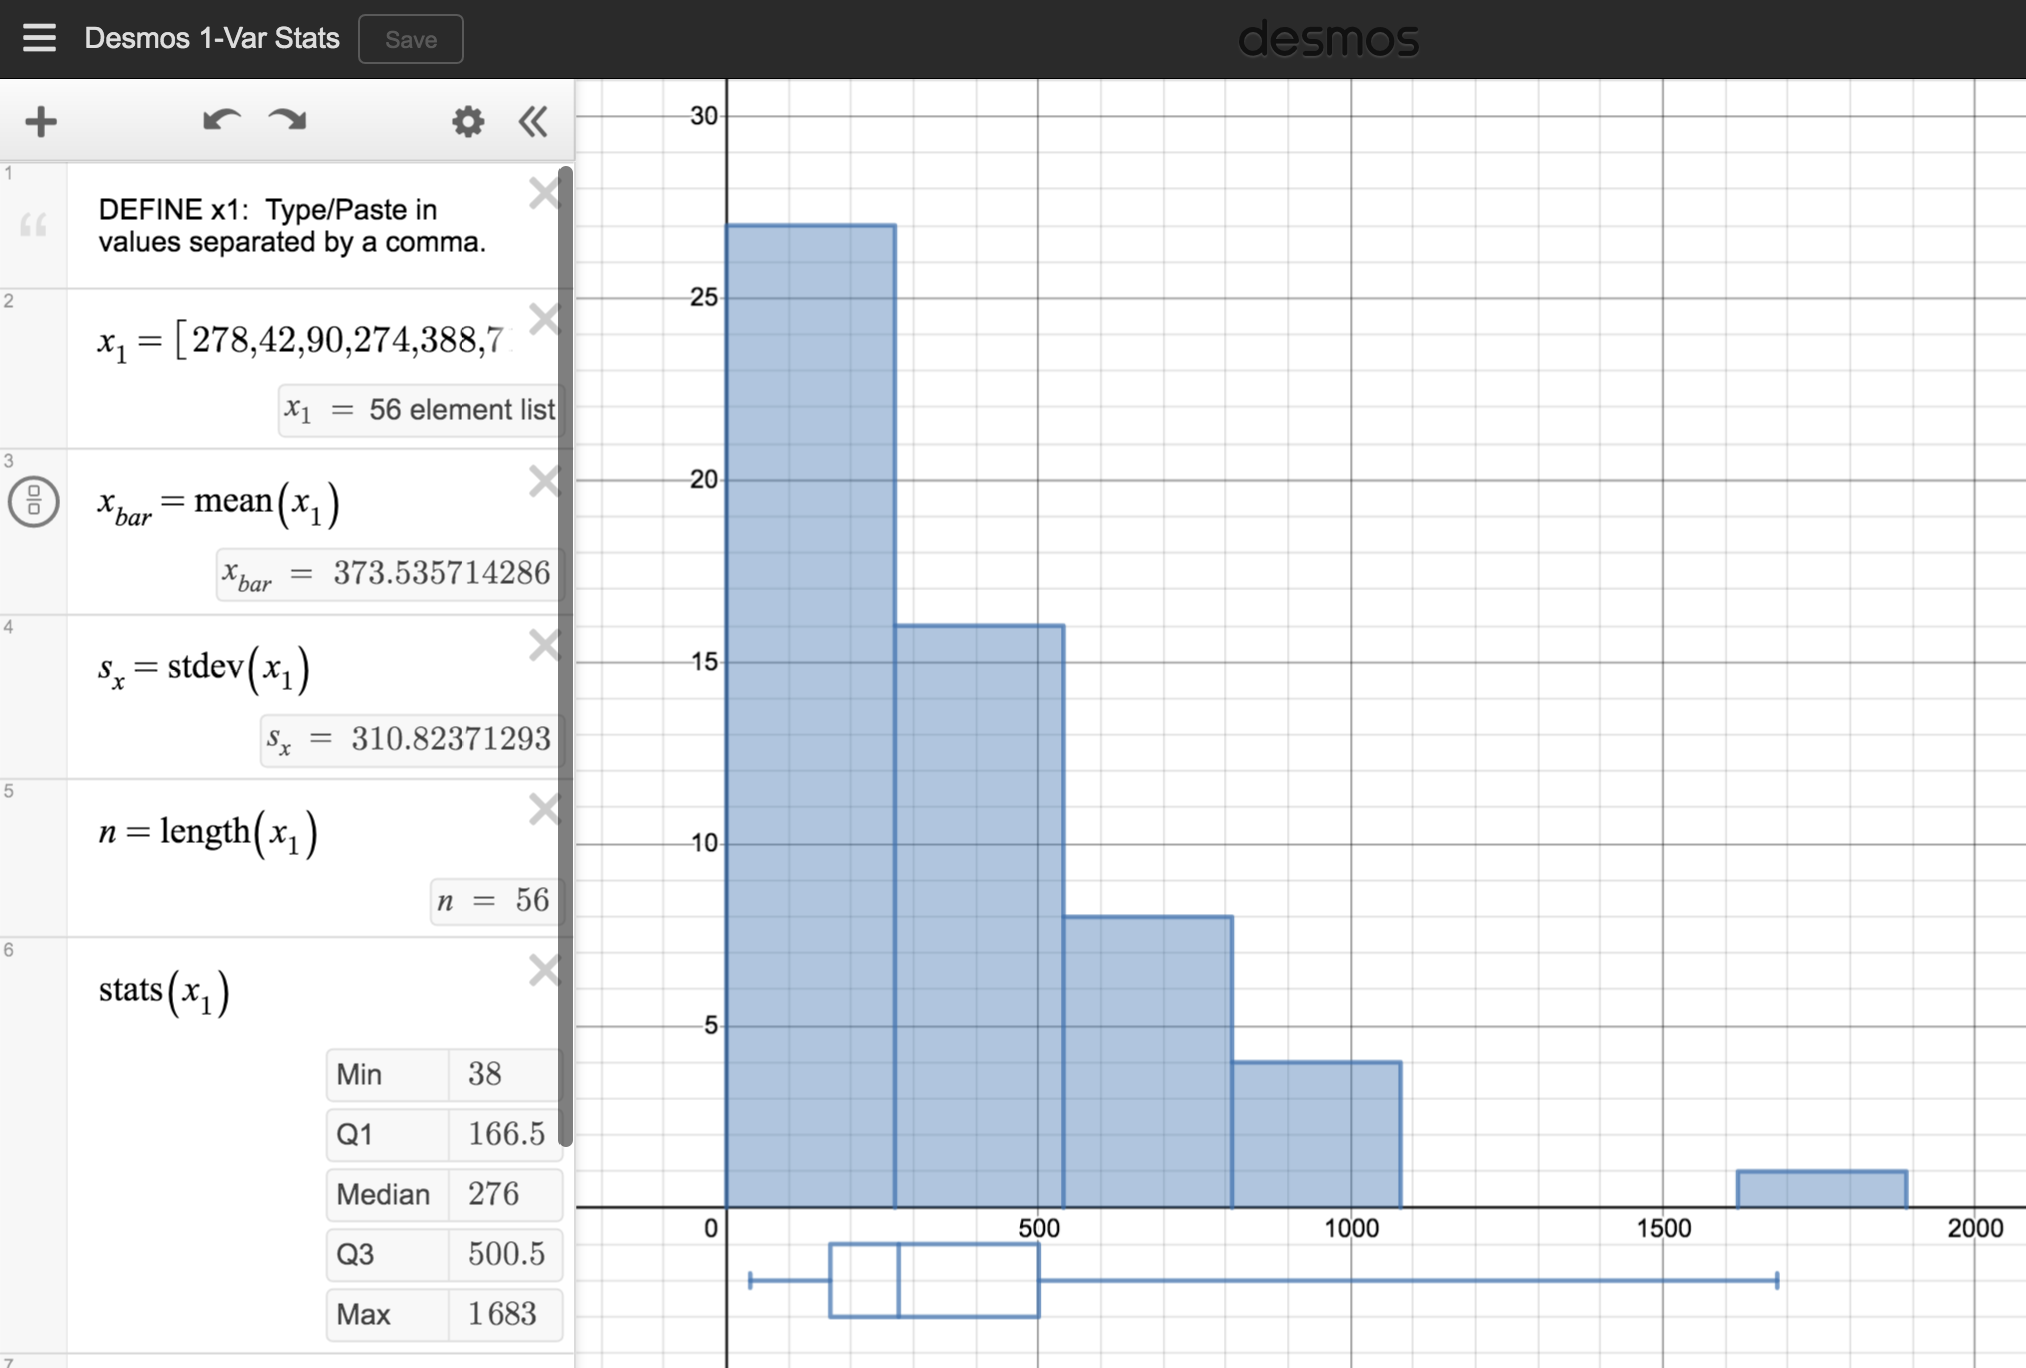Click the Undo arrow icon
Image resolution: width=2026 pixels, height=1368 pixels.
coord(221,122)
